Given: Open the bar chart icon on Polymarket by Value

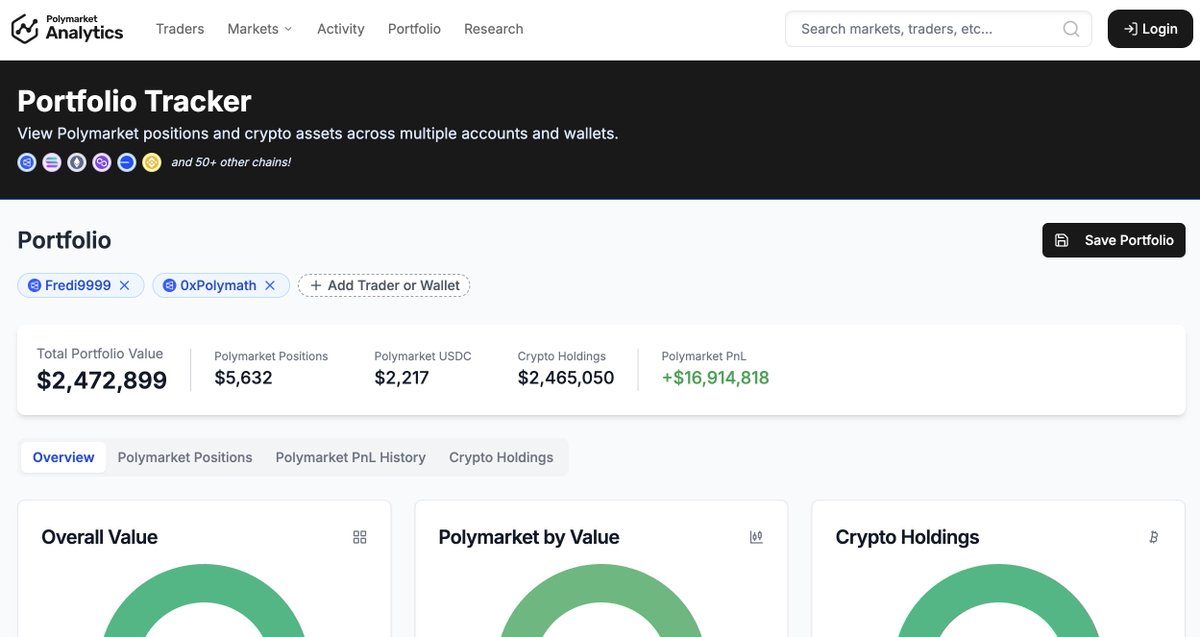Looking at the screenshot, I should click(755, 537).
